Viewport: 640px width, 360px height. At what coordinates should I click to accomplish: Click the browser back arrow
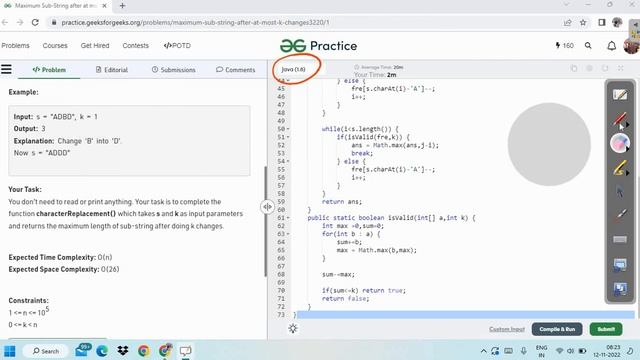[x=5, y=22]
